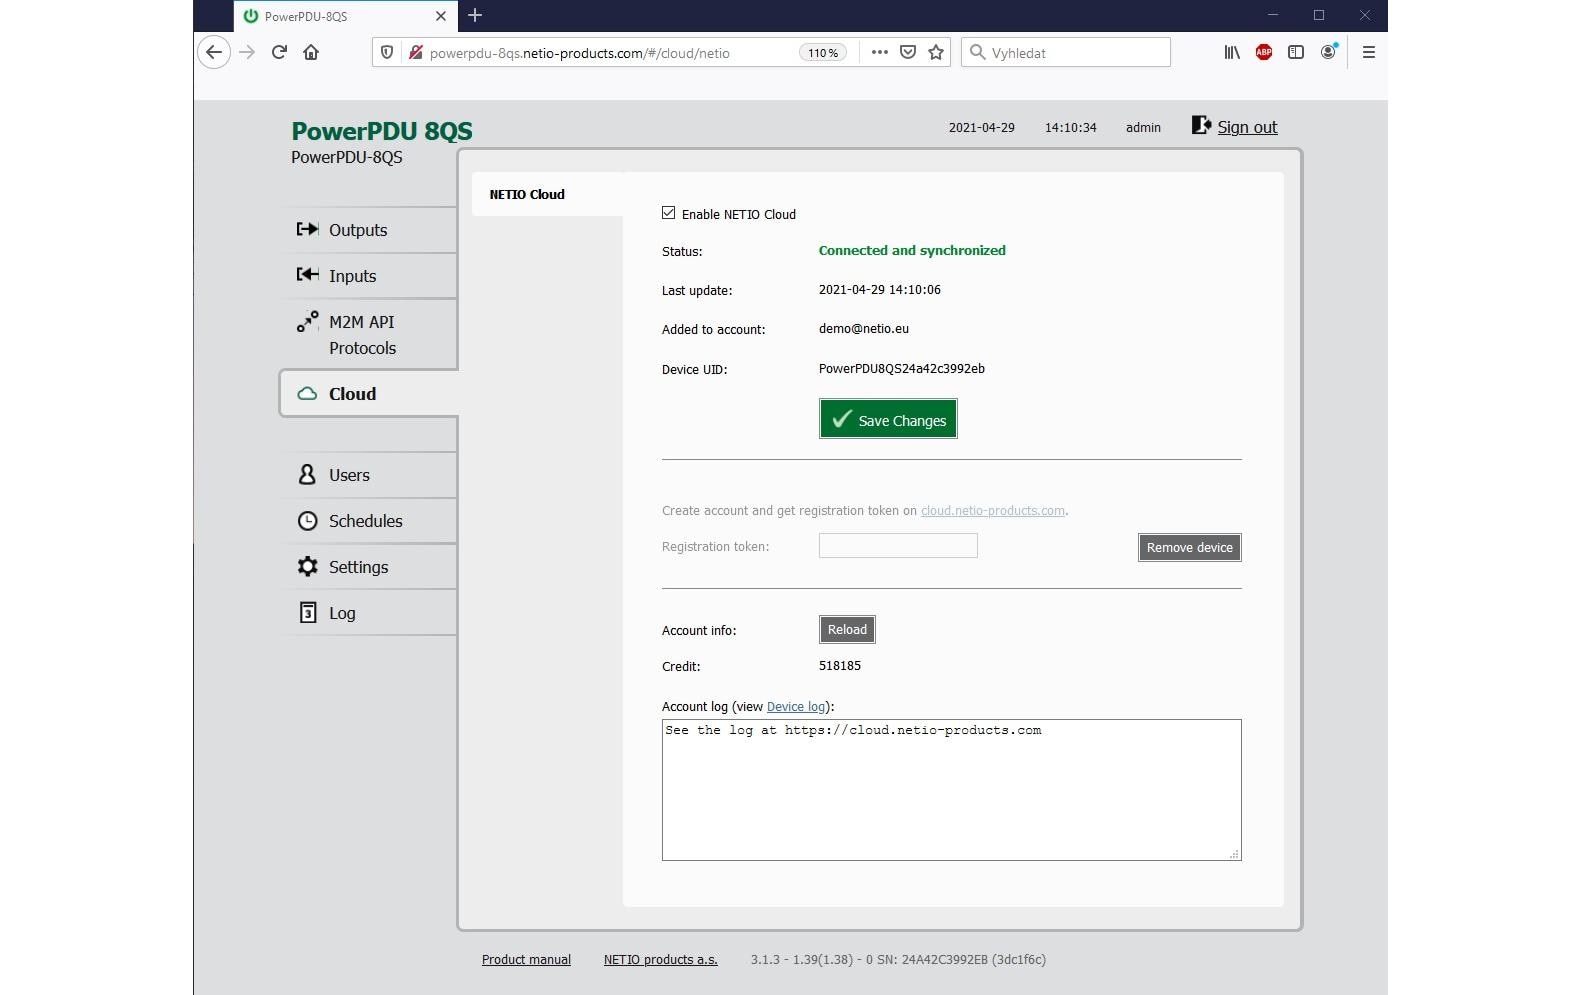
Task: Click the firmware version serial number text
Action: (898, 959)
